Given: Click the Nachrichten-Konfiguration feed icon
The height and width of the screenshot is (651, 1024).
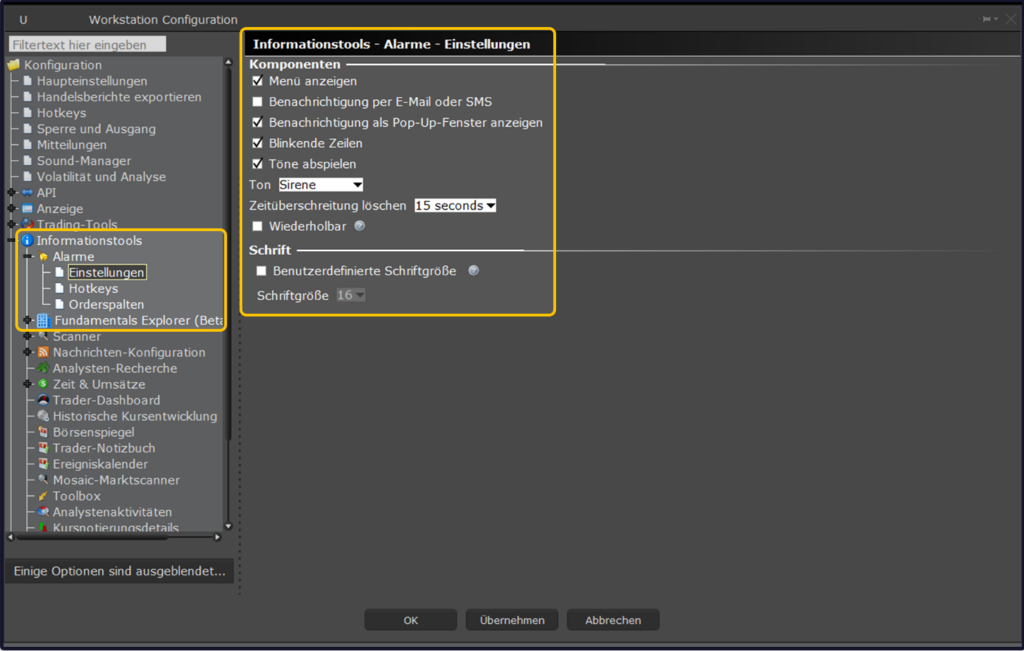Looking at the screenshot, I should pos(43,352).
